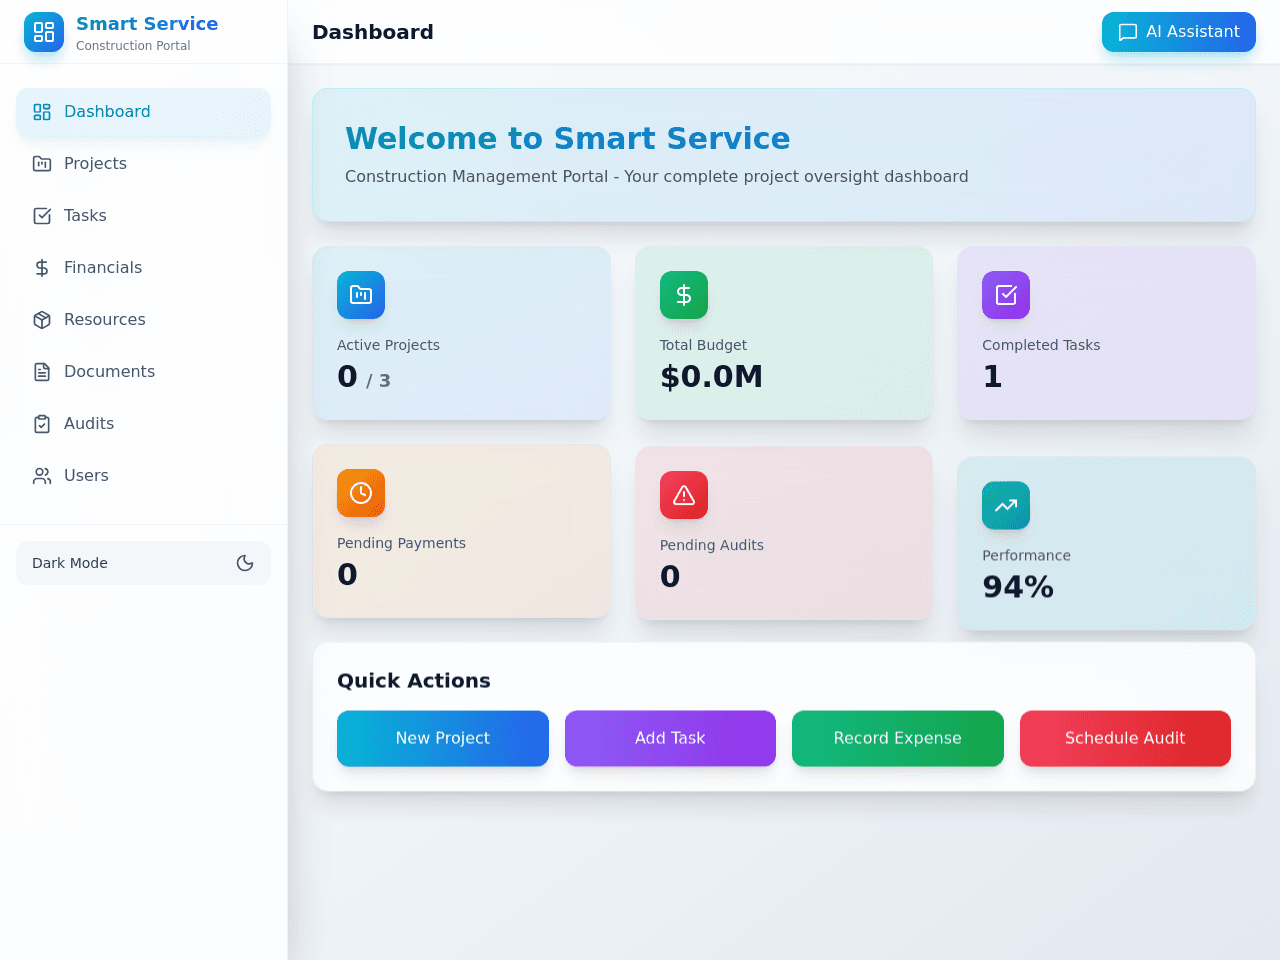Click the Welcome to Smart Service heading
Image resolution: width=1280 pixels, height=960 pixels.
568,138
